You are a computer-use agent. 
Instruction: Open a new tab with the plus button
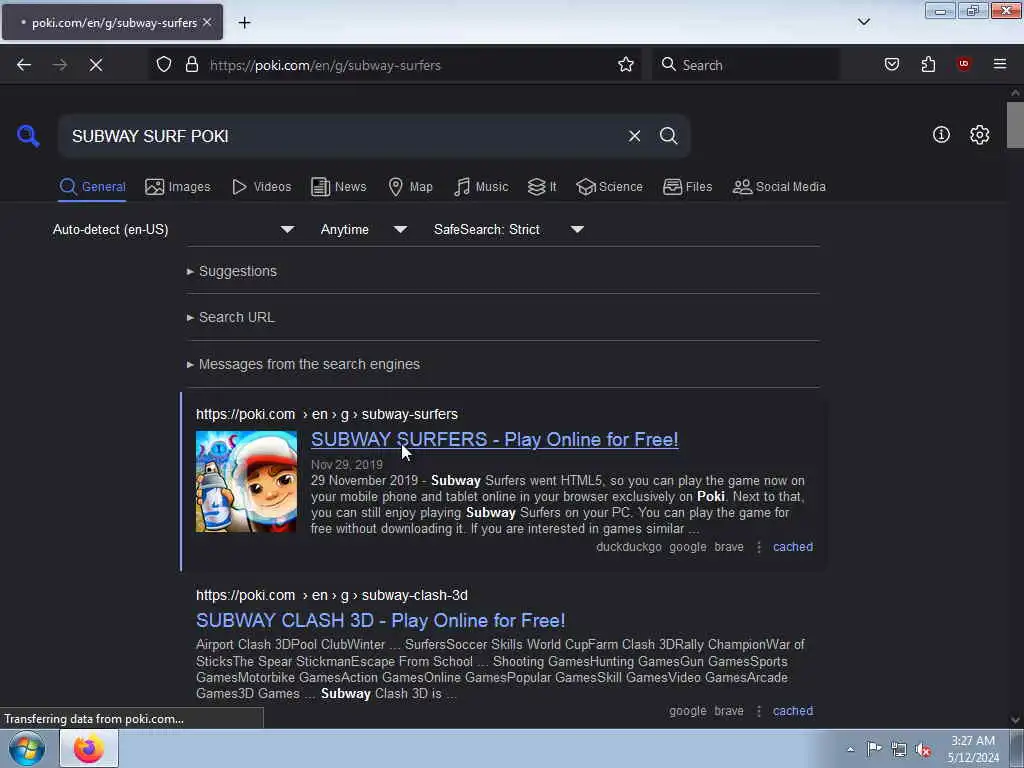244,23
